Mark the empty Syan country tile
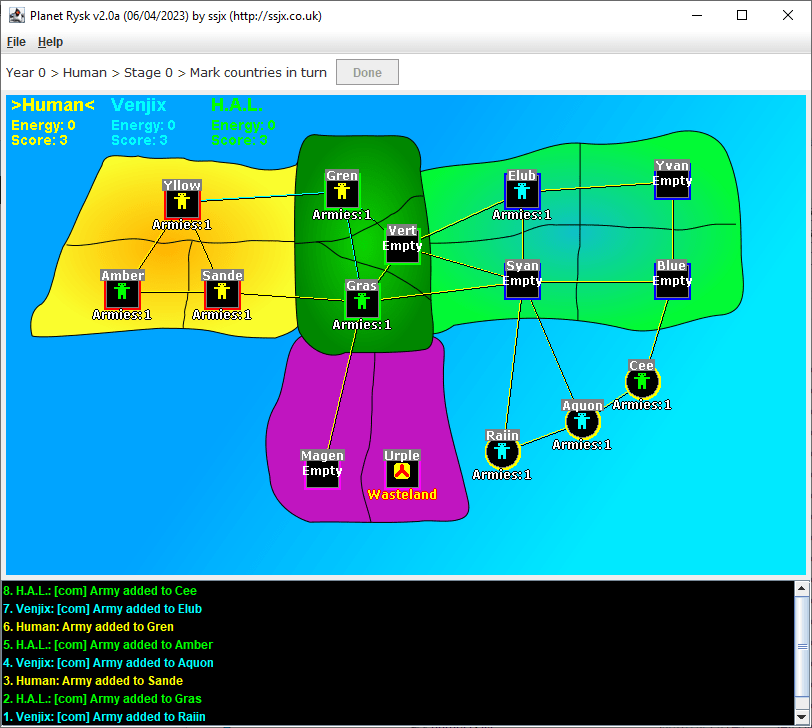 522,281
